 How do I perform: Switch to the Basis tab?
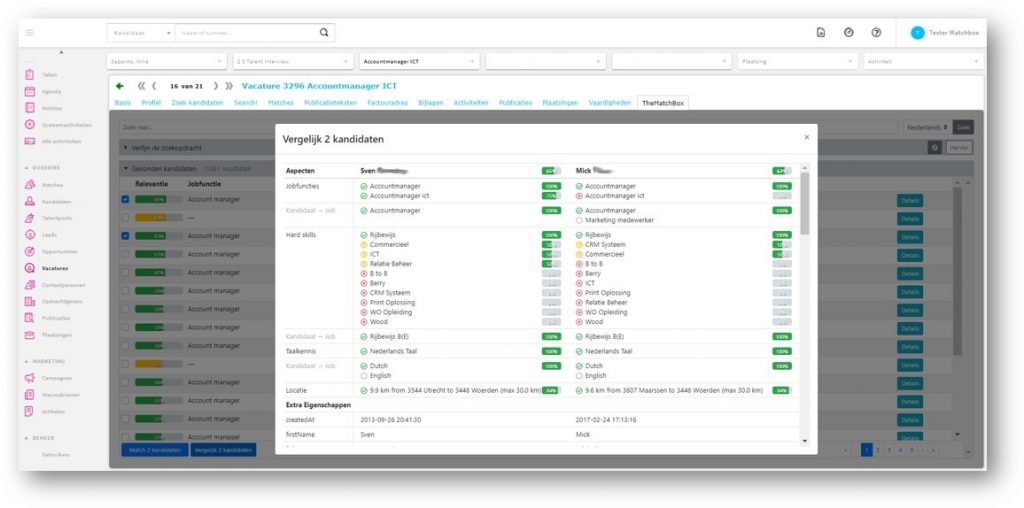click(x=123, y=103)
